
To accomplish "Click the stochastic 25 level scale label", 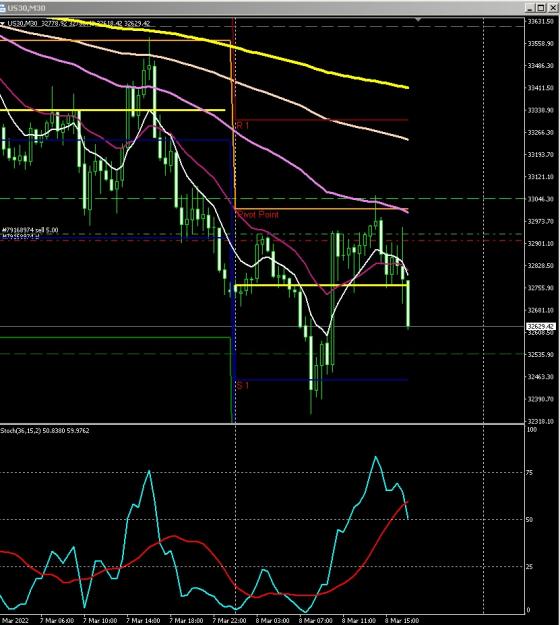I will 529,567.
